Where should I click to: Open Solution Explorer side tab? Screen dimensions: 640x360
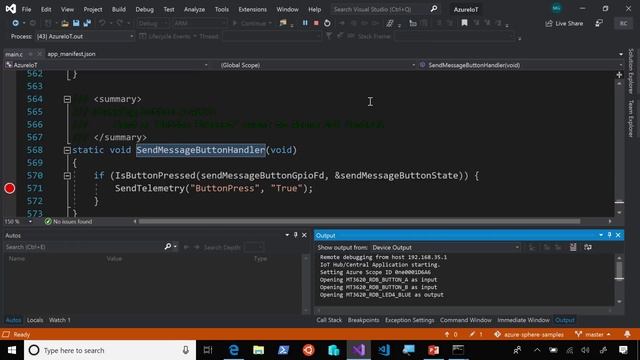point(631,71)
